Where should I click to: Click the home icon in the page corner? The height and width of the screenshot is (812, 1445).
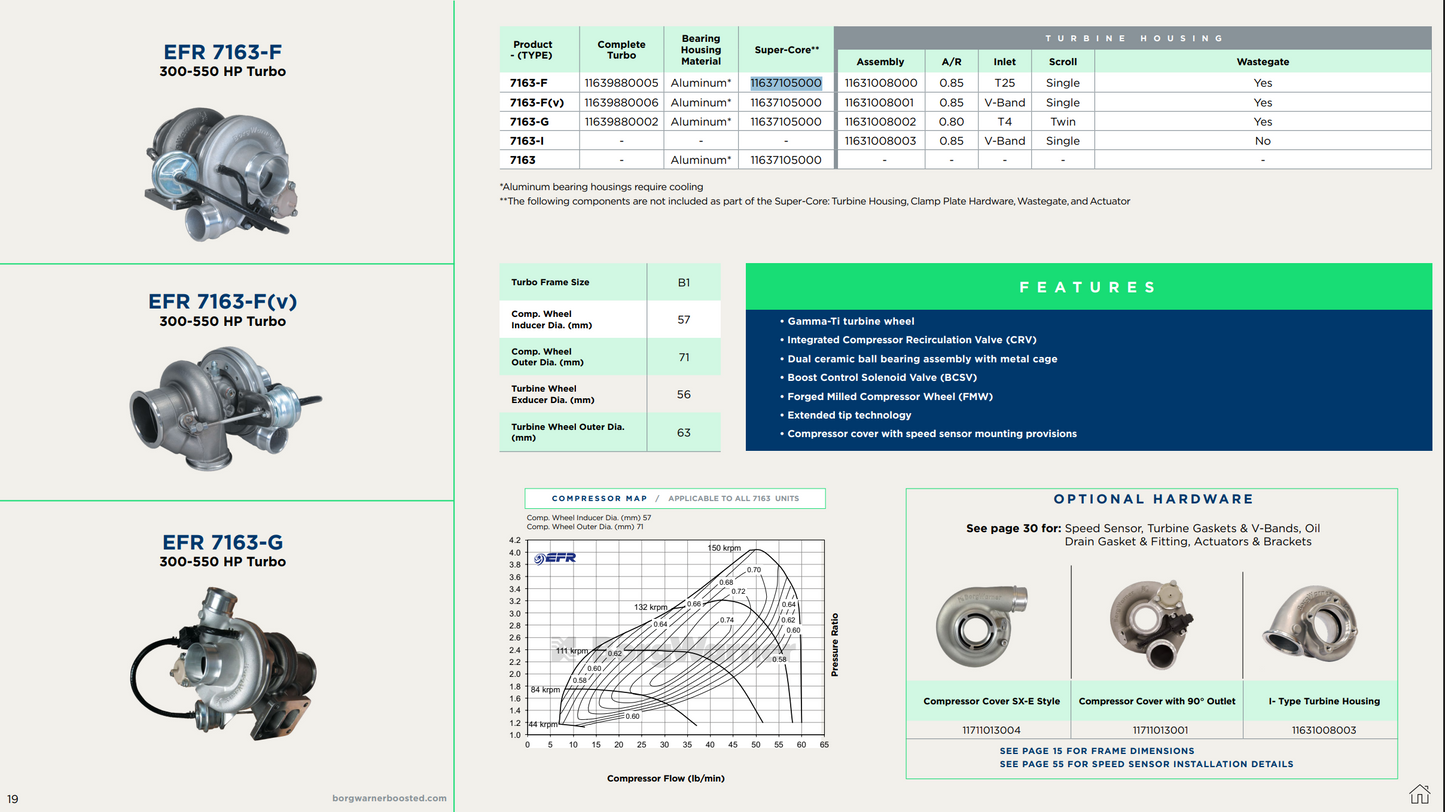pos(1420,794)
